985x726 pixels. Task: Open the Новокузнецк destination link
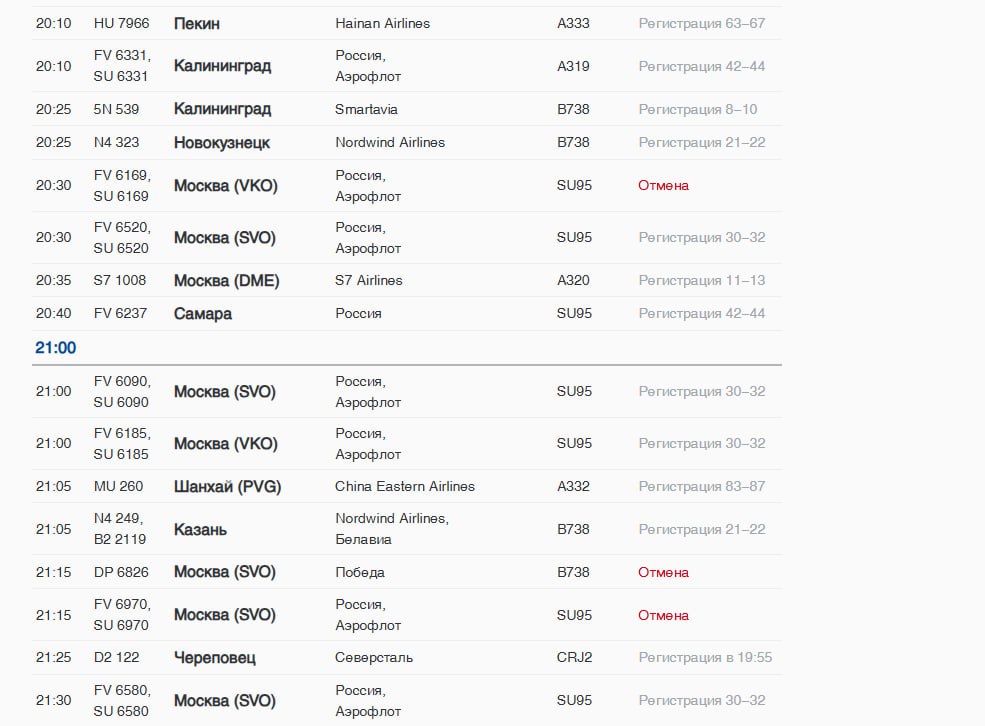[x=222, y=143]
